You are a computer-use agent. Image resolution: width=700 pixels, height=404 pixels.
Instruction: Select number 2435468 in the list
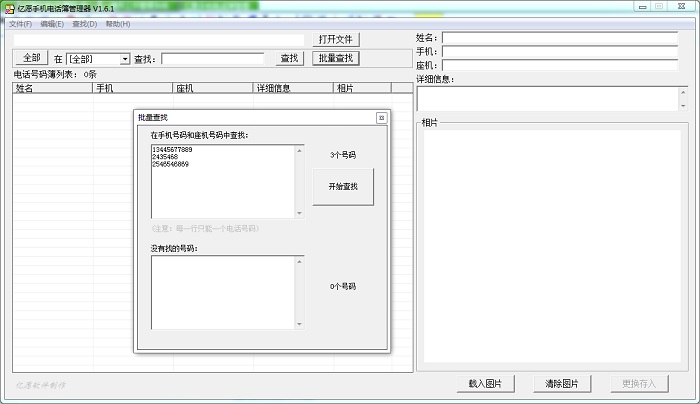click(165, 157)
